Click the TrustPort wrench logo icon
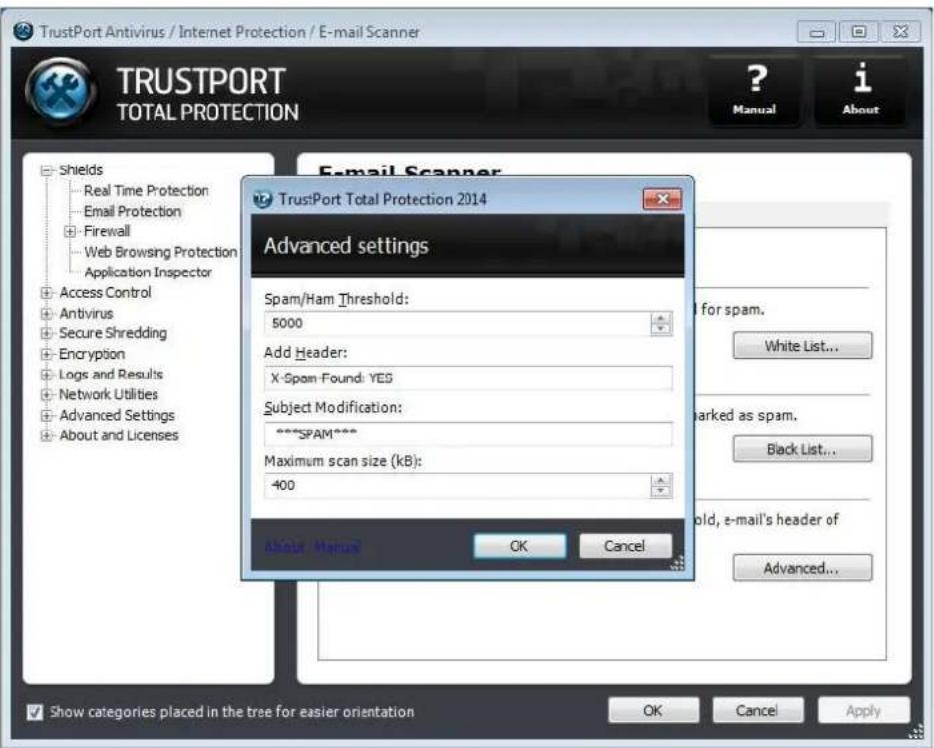This screenshot has width=934, height=748. (x=61, y=91)
